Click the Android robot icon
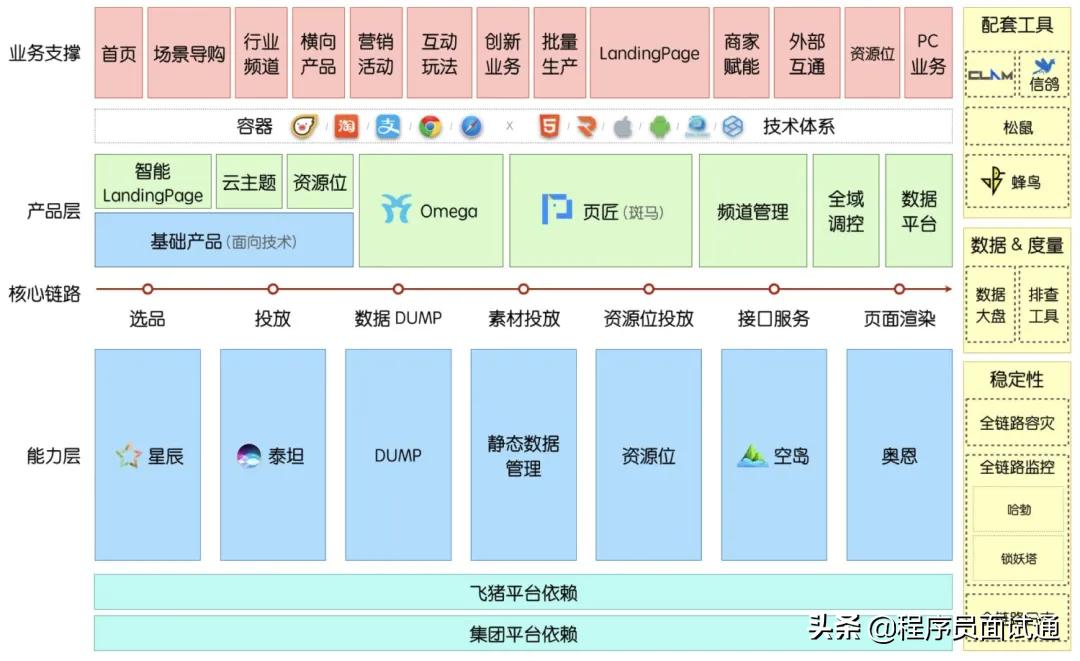 tap(659, 126)
